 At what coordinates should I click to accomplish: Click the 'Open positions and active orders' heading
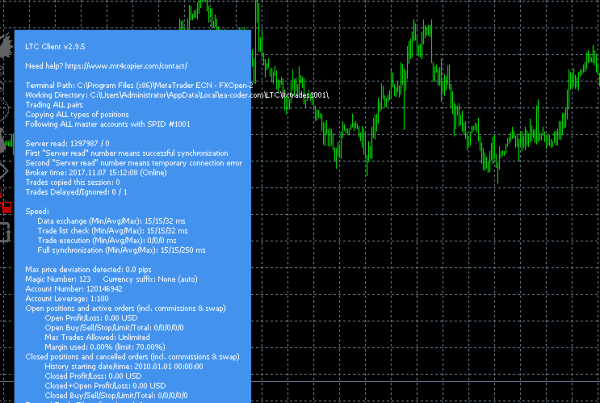pos(126,308)
